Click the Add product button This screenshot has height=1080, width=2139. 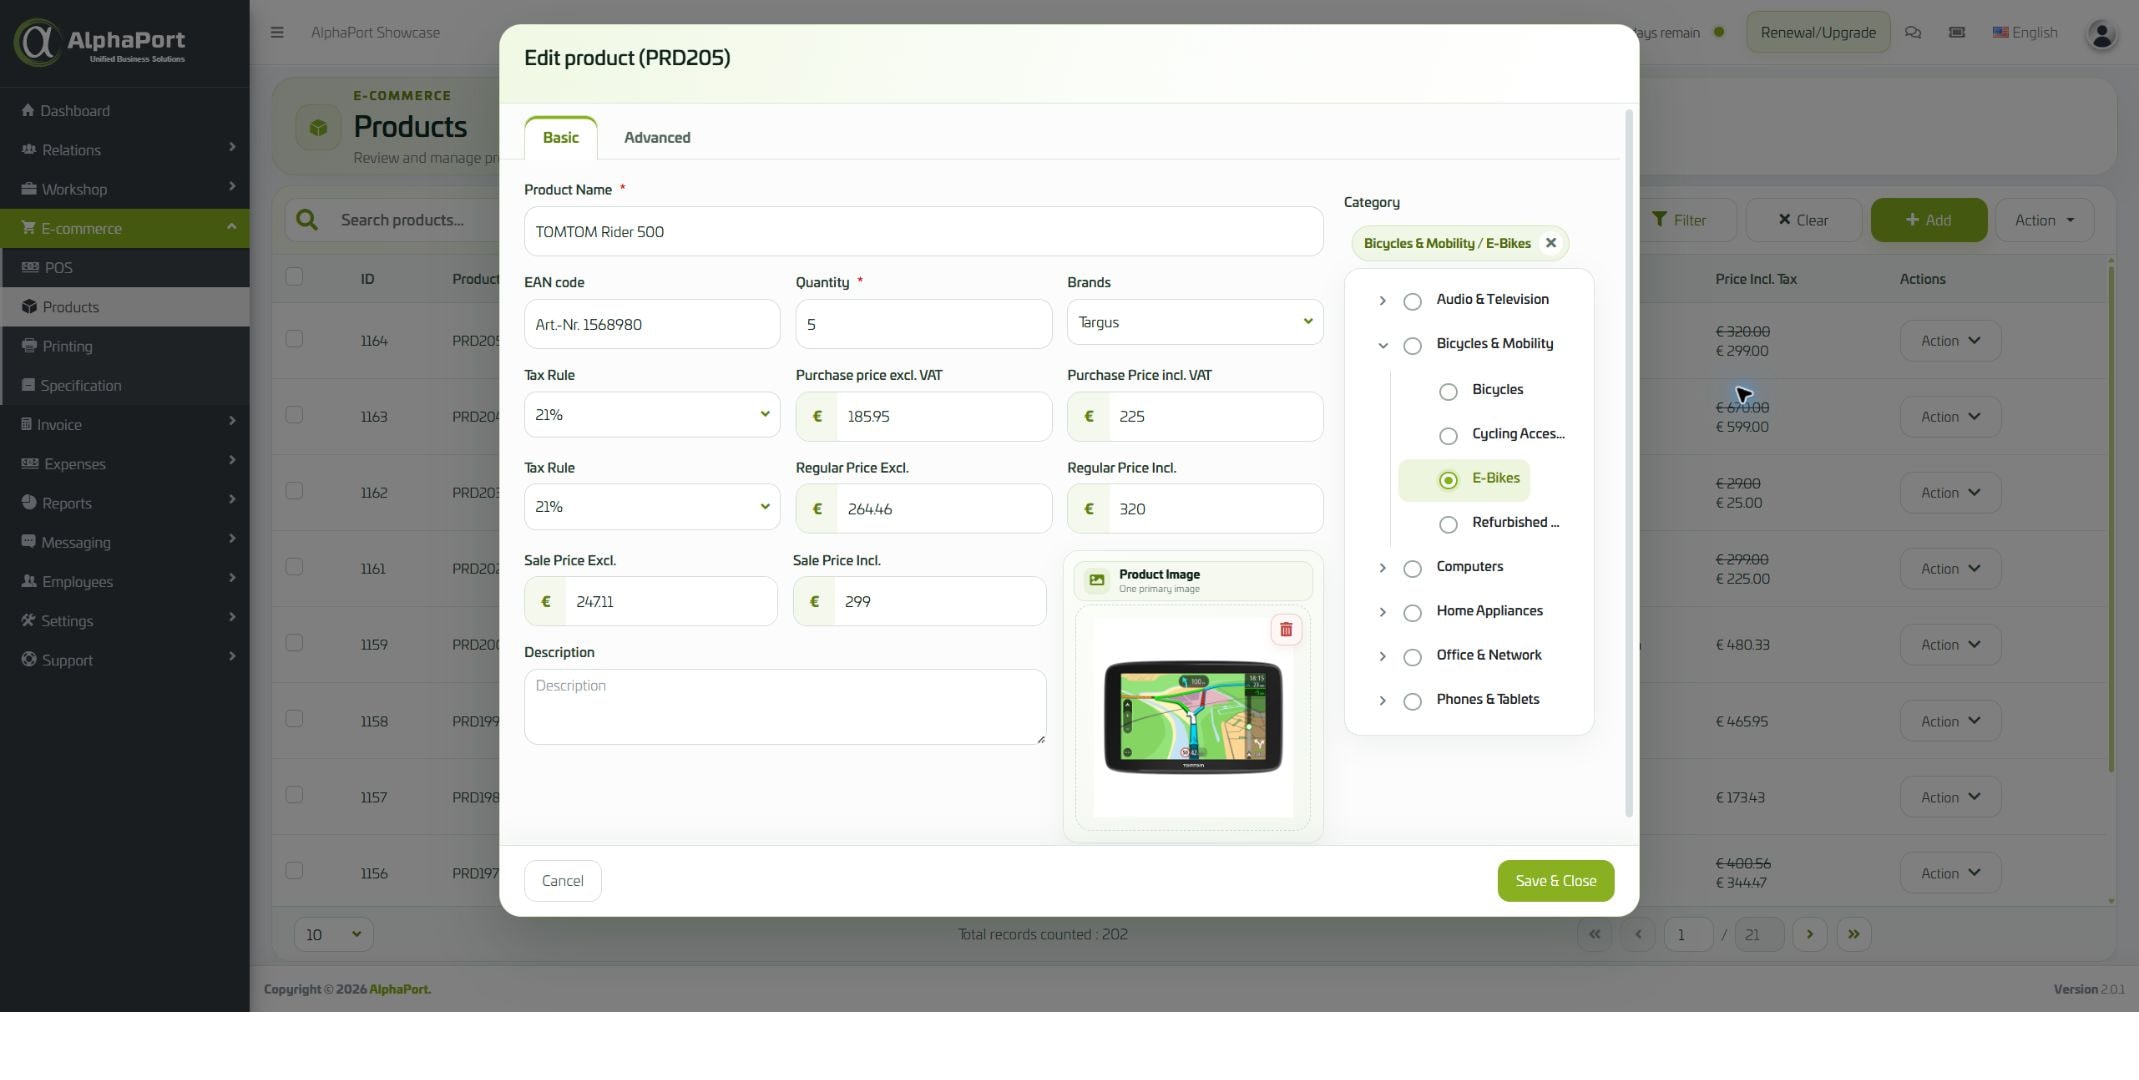(x=1928, y=220)
